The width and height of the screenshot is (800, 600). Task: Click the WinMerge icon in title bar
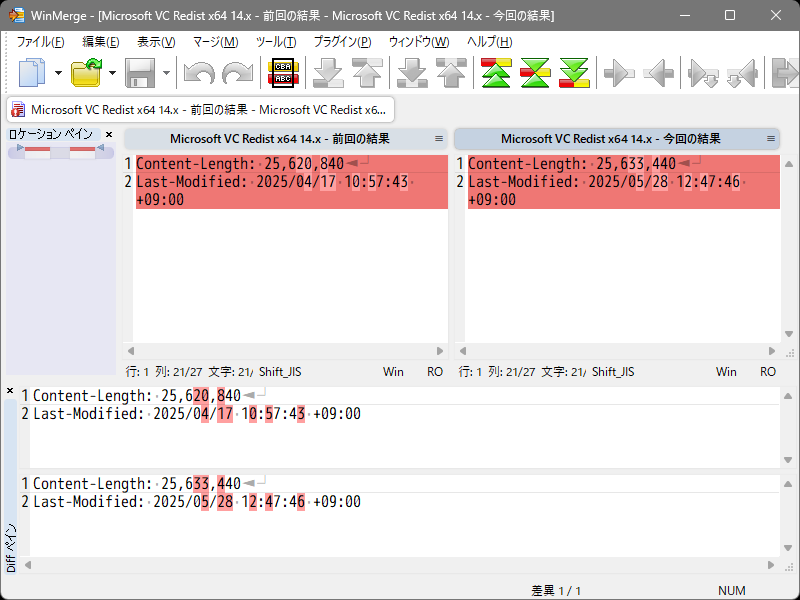tap(17, 15)
